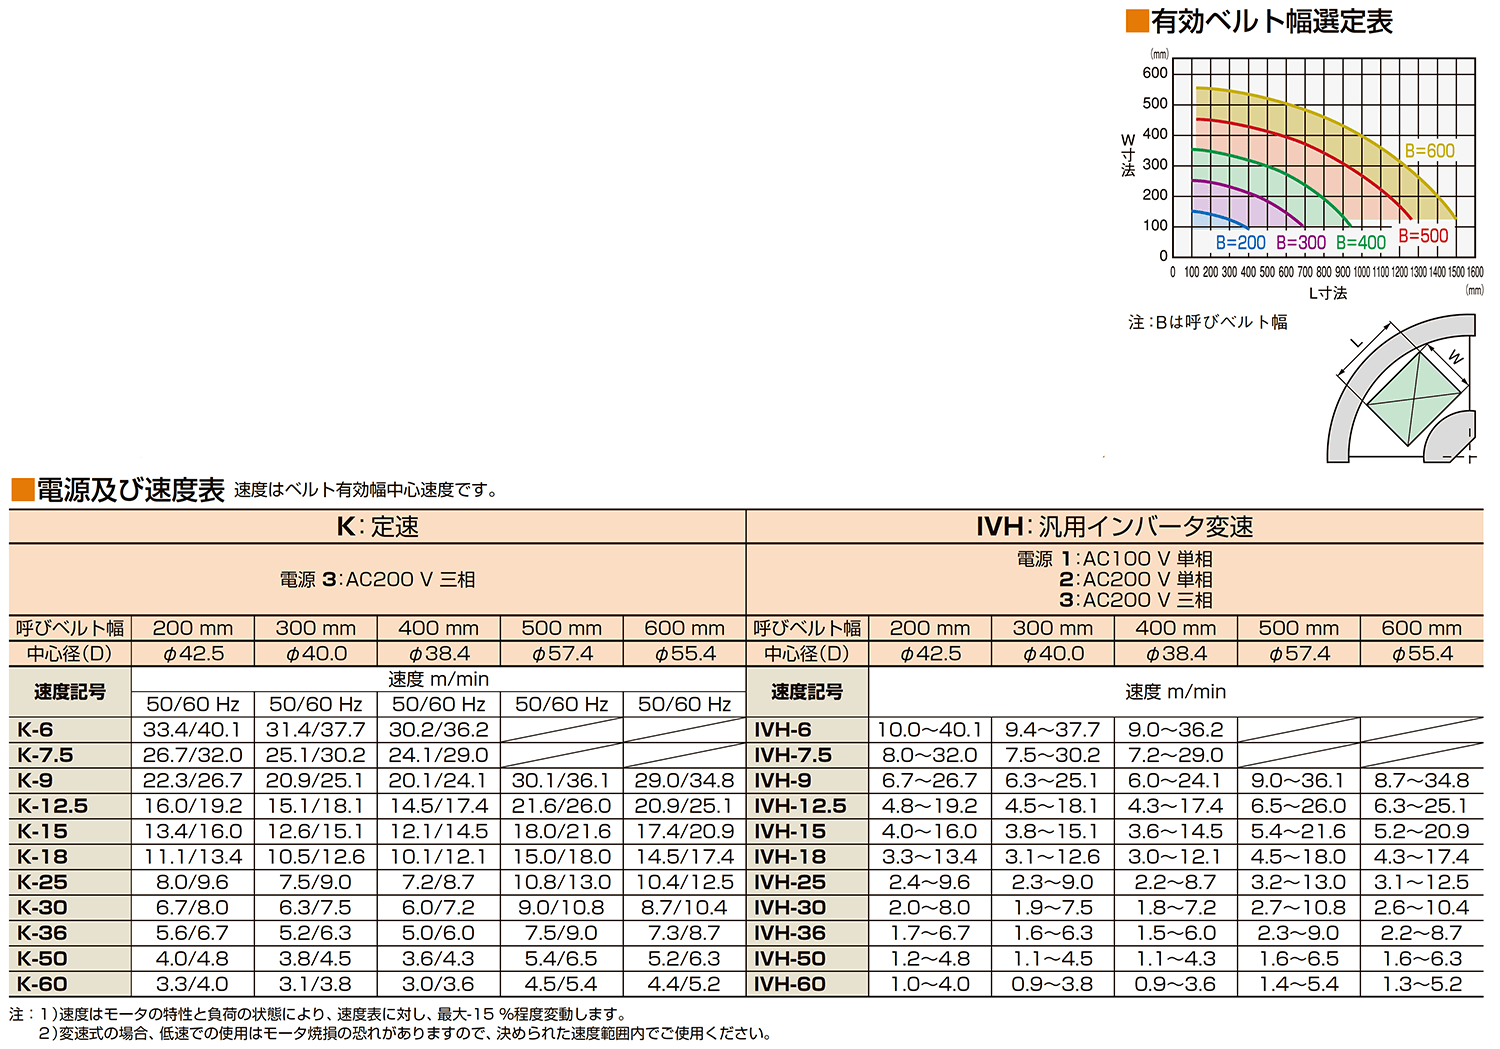Screen dimensions: 1500x1049
Task: Click the W寸法 vertical axis label
Action: click(1128, 155)
